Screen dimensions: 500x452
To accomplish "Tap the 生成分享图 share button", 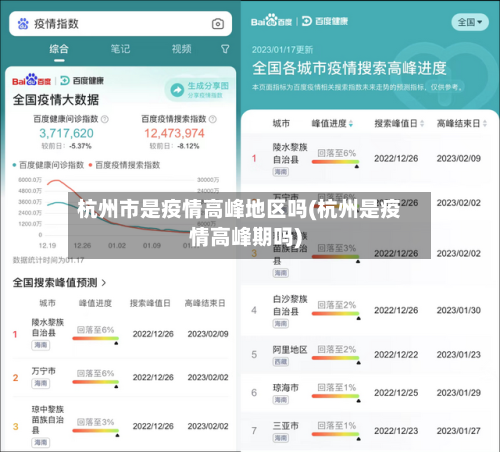I will pyautogui.click(x=200, y=90).
